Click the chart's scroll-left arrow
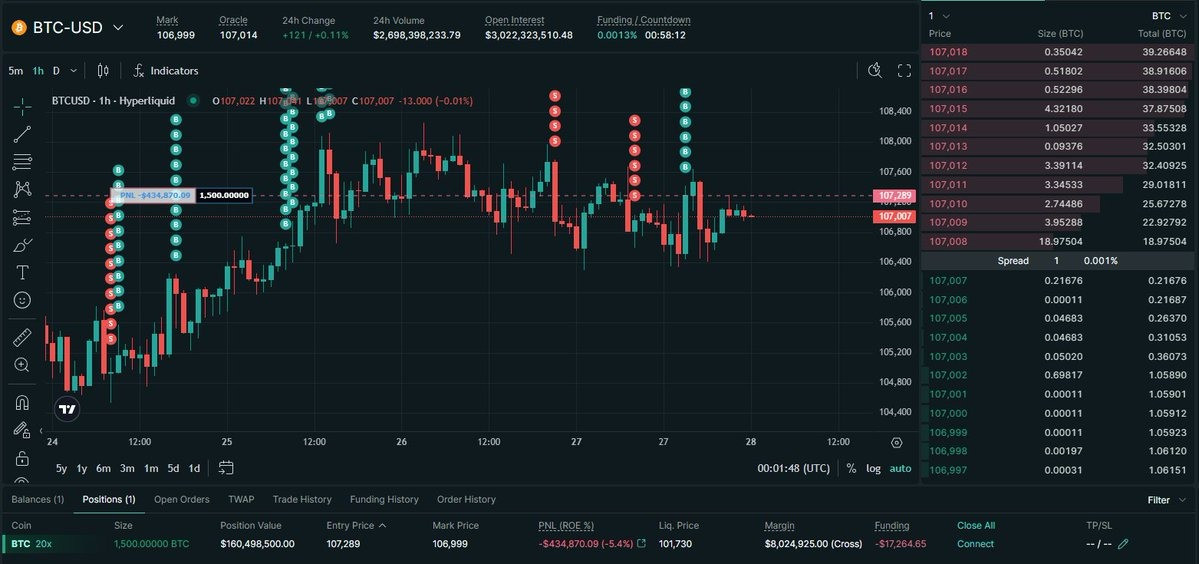Screen dimensions: 1199x564 pyautogui.click(x=41, y=431)
